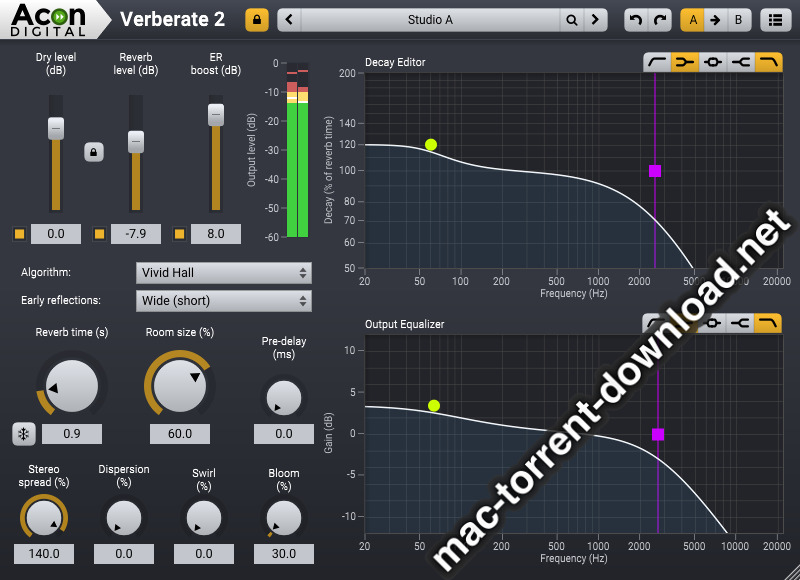The width and height of the screenshot is (800, 580).
Task: Click the Pre-delay knob
Action: [284, 397]
